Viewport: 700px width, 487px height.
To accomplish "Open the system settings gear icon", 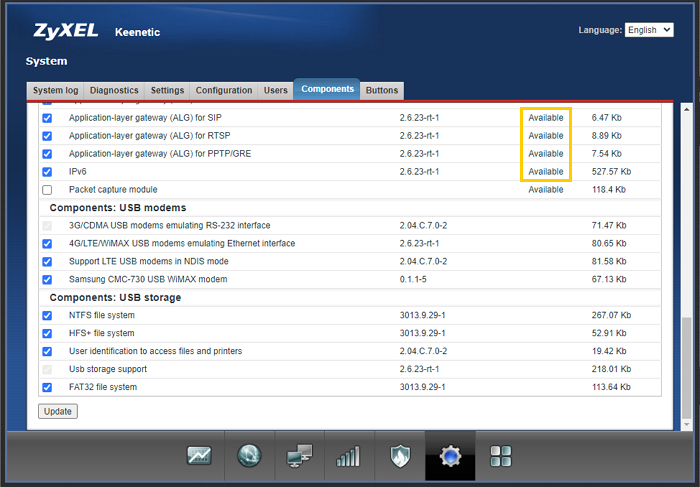I will [x=450, y=457].
